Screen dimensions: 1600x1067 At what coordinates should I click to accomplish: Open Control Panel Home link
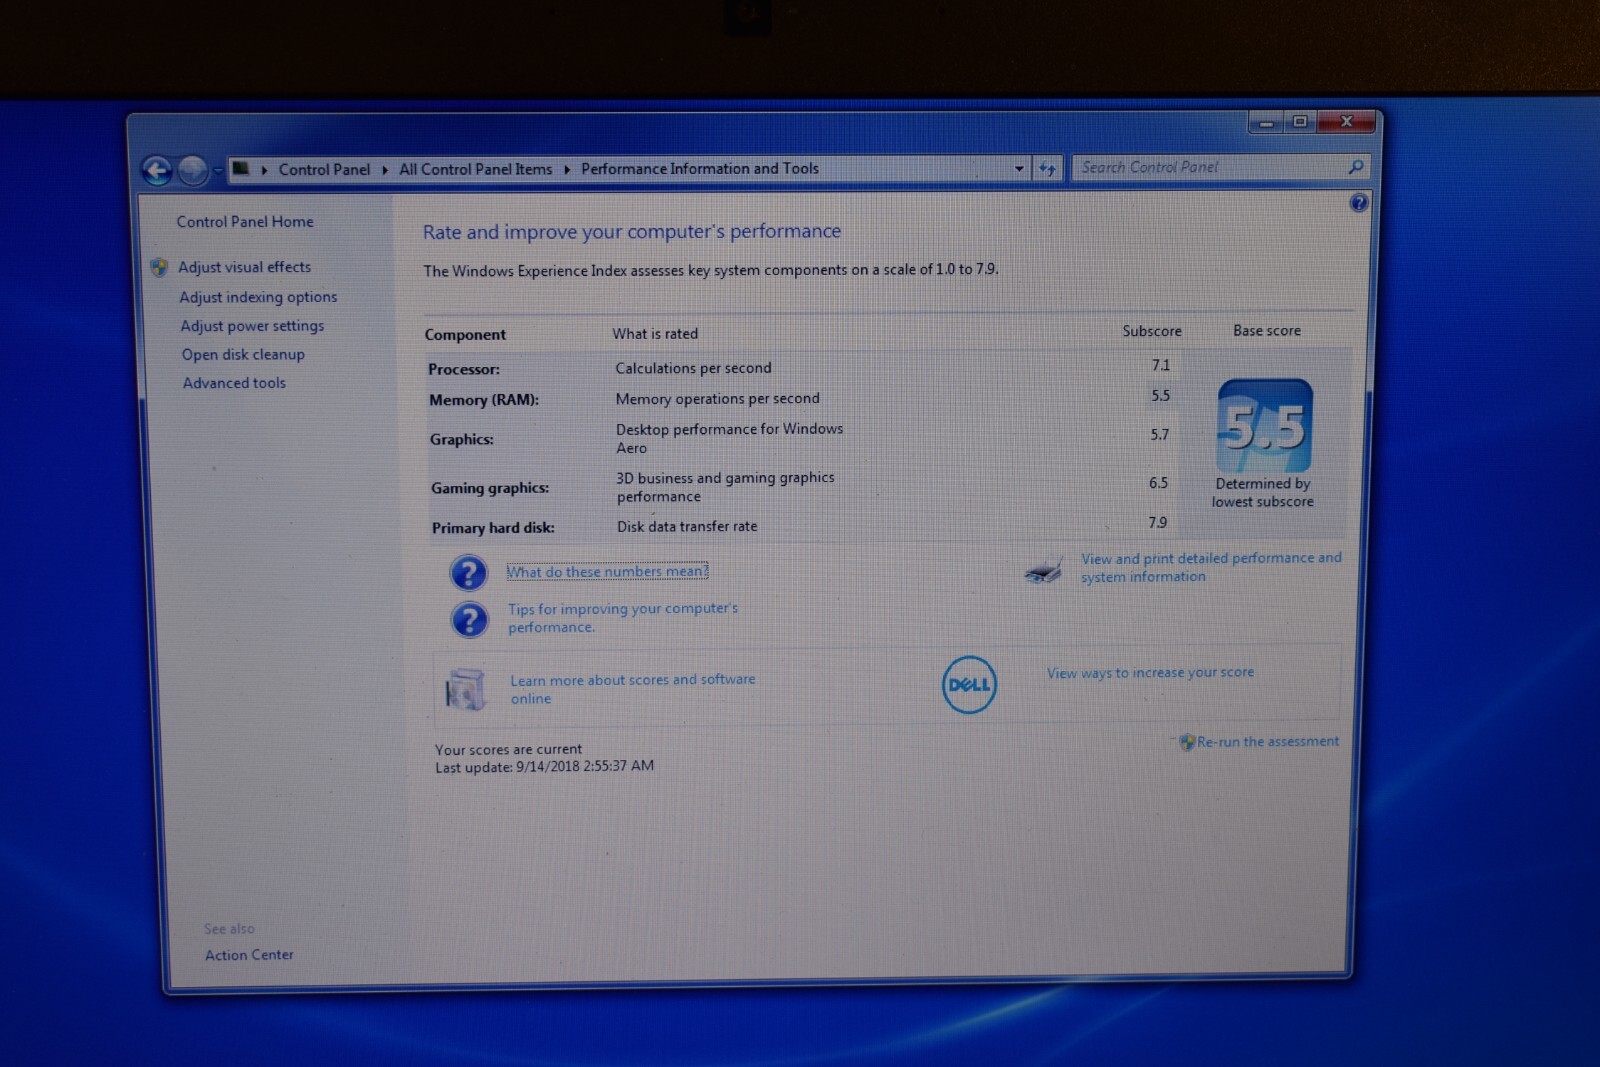[x=245, y=222]
